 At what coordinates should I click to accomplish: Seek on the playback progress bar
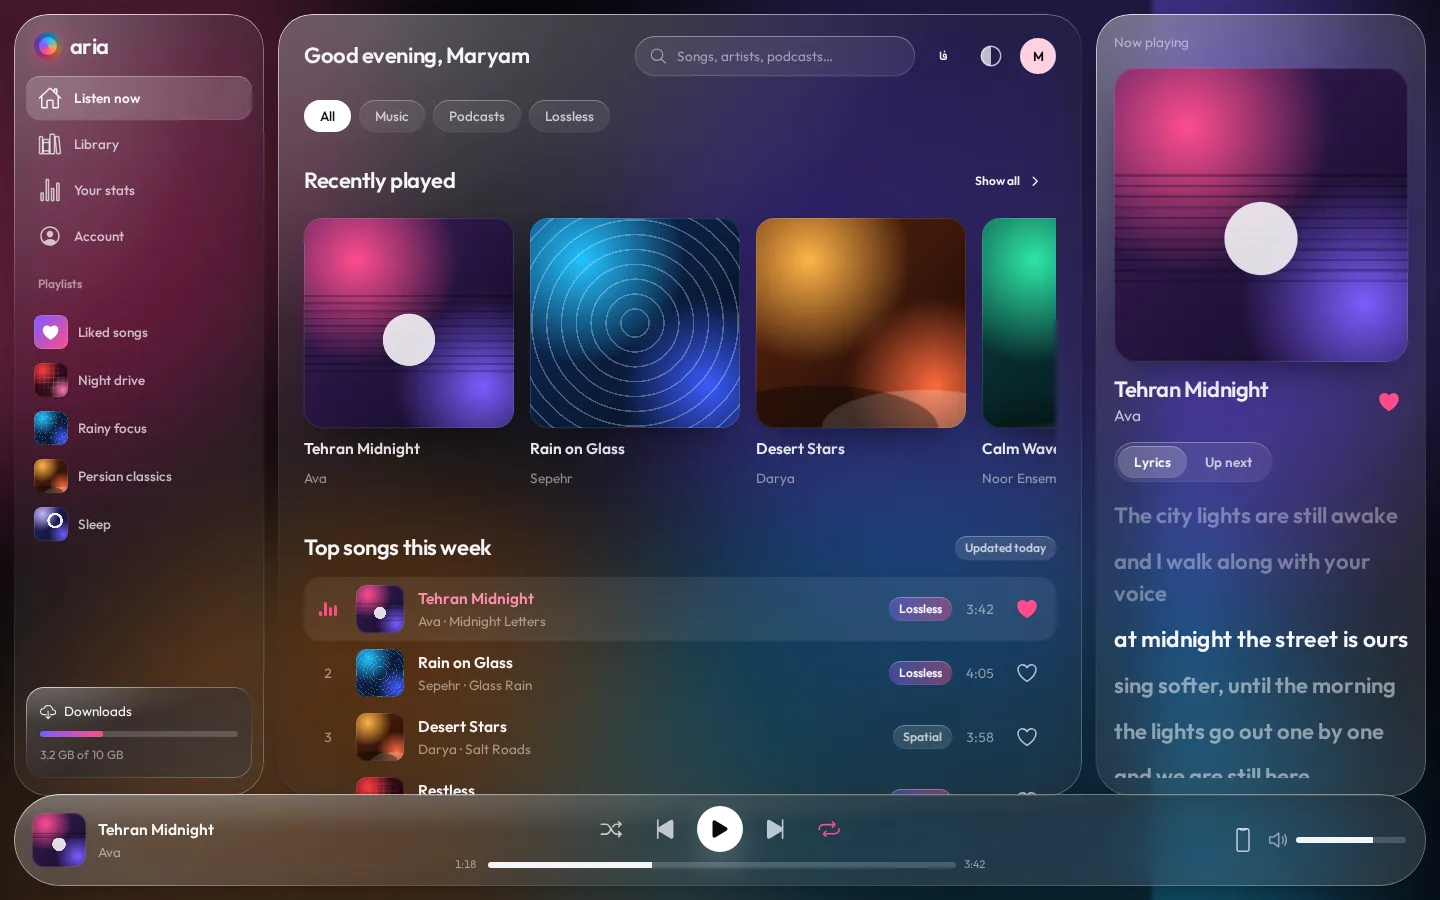point(722,865)
